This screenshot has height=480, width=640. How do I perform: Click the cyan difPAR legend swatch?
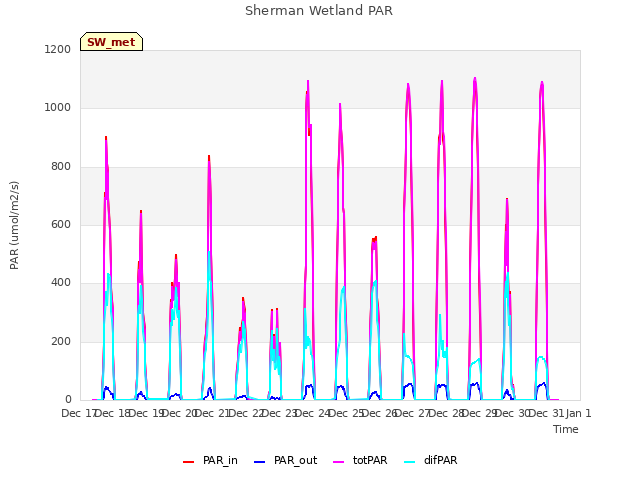click(x=409, y=462)
